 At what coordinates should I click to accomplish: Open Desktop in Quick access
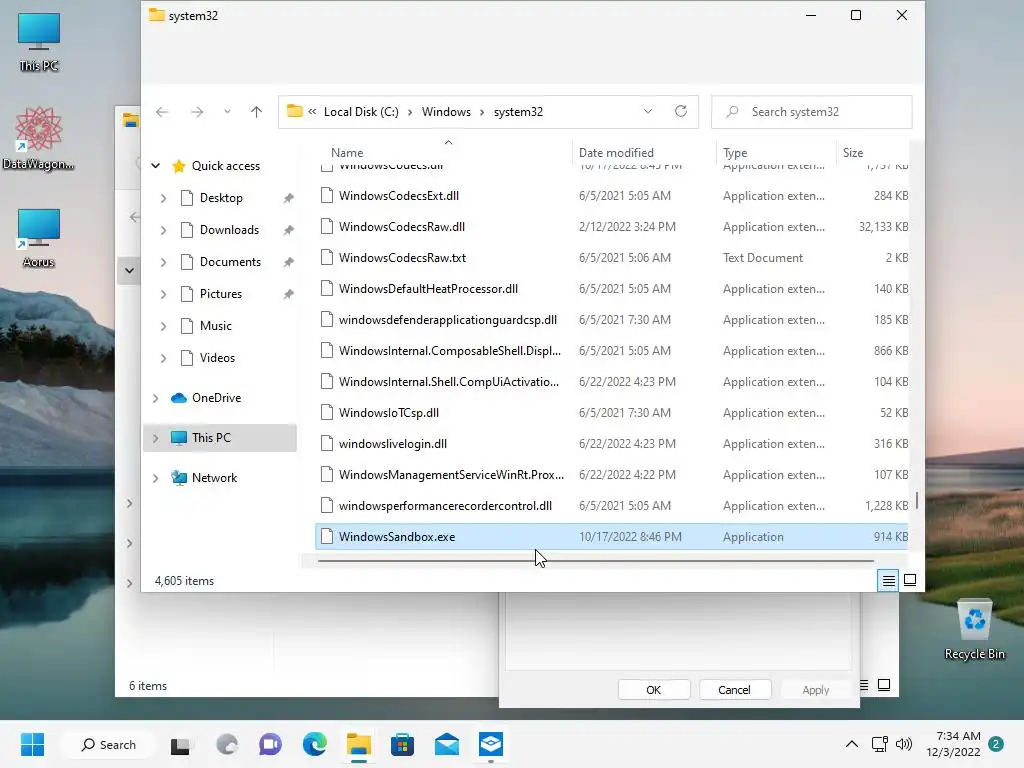[x=221, y=198]
